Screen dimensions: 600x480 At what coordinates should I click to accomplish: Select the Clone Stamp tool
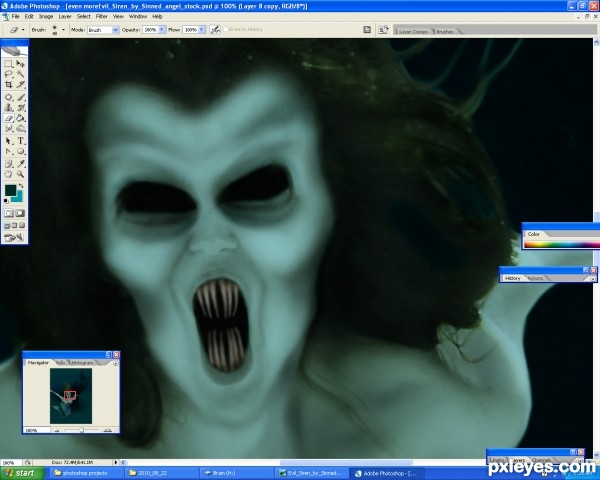click(x=8, y=108)
